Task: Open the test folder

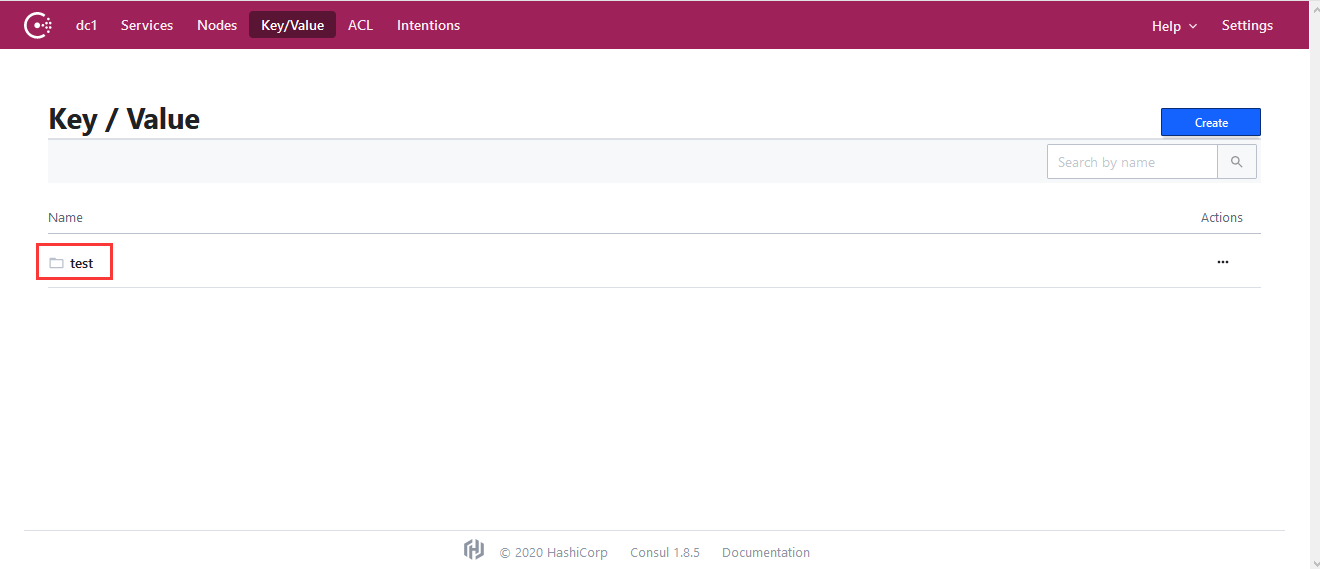Action: click(72, 263)
